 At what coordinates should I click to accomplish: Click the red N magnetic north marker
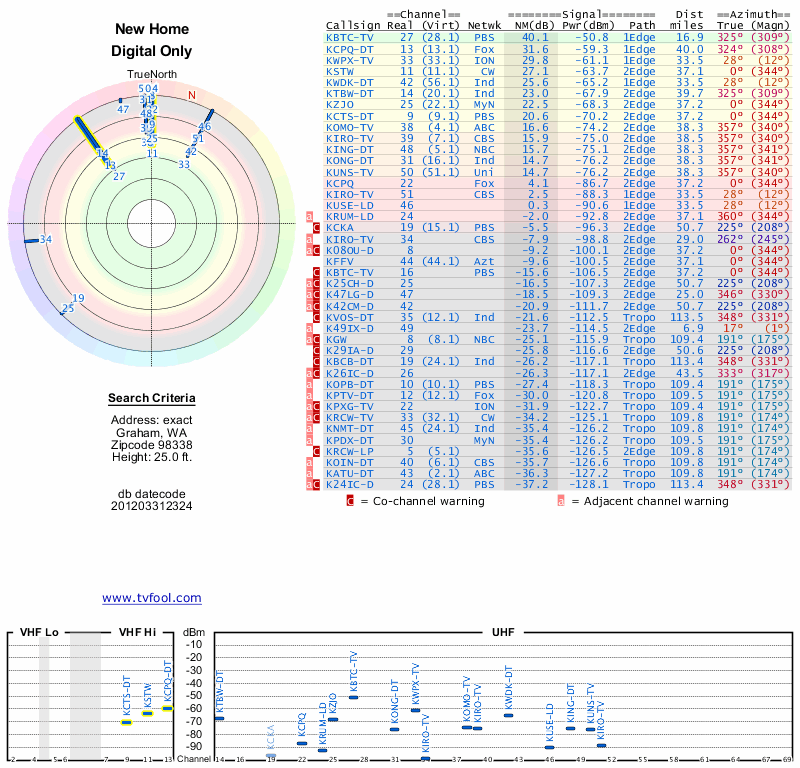(192, 95)
